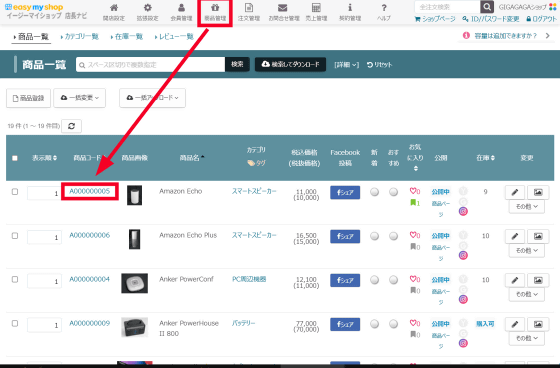560x368 pixels.
Task: Open the 拡張設定 gear icon menu
Action: tap(147, 12)
